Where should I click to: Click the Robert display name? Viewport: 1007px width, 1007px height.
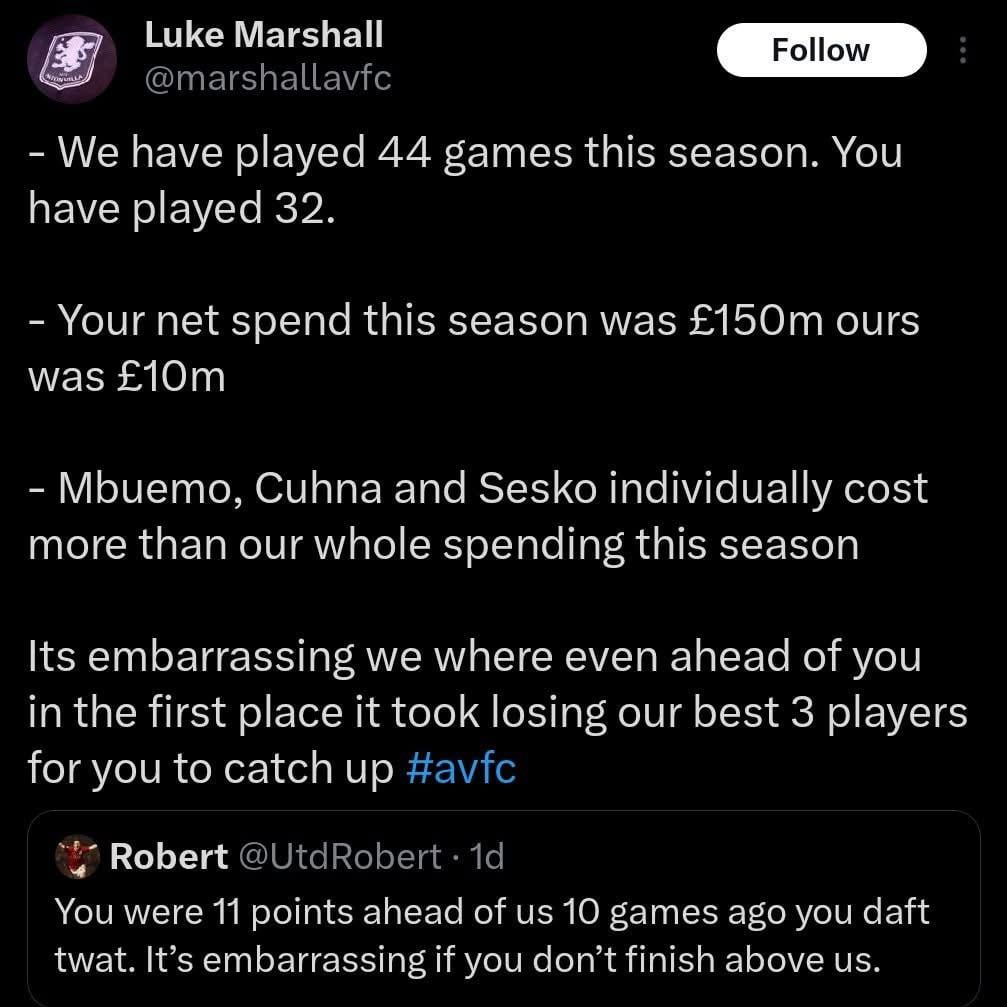(169, 856)
